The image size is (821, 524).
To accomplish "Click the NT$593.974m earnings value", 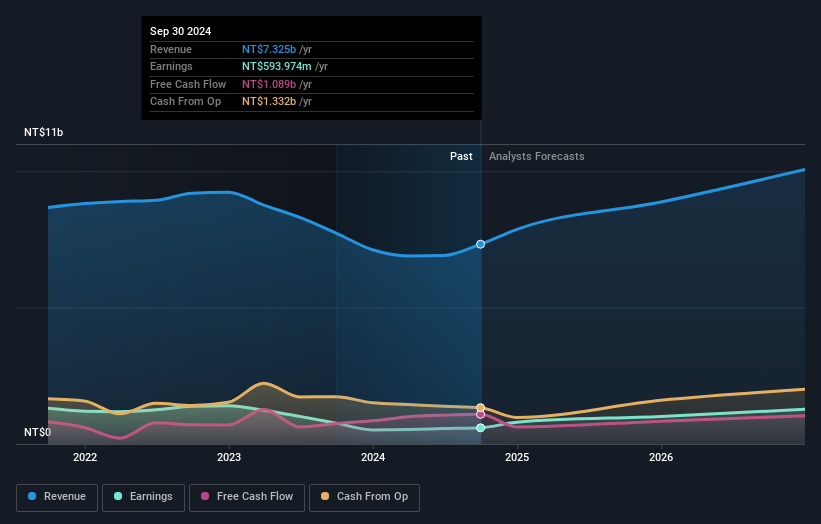I will point(276,66).
